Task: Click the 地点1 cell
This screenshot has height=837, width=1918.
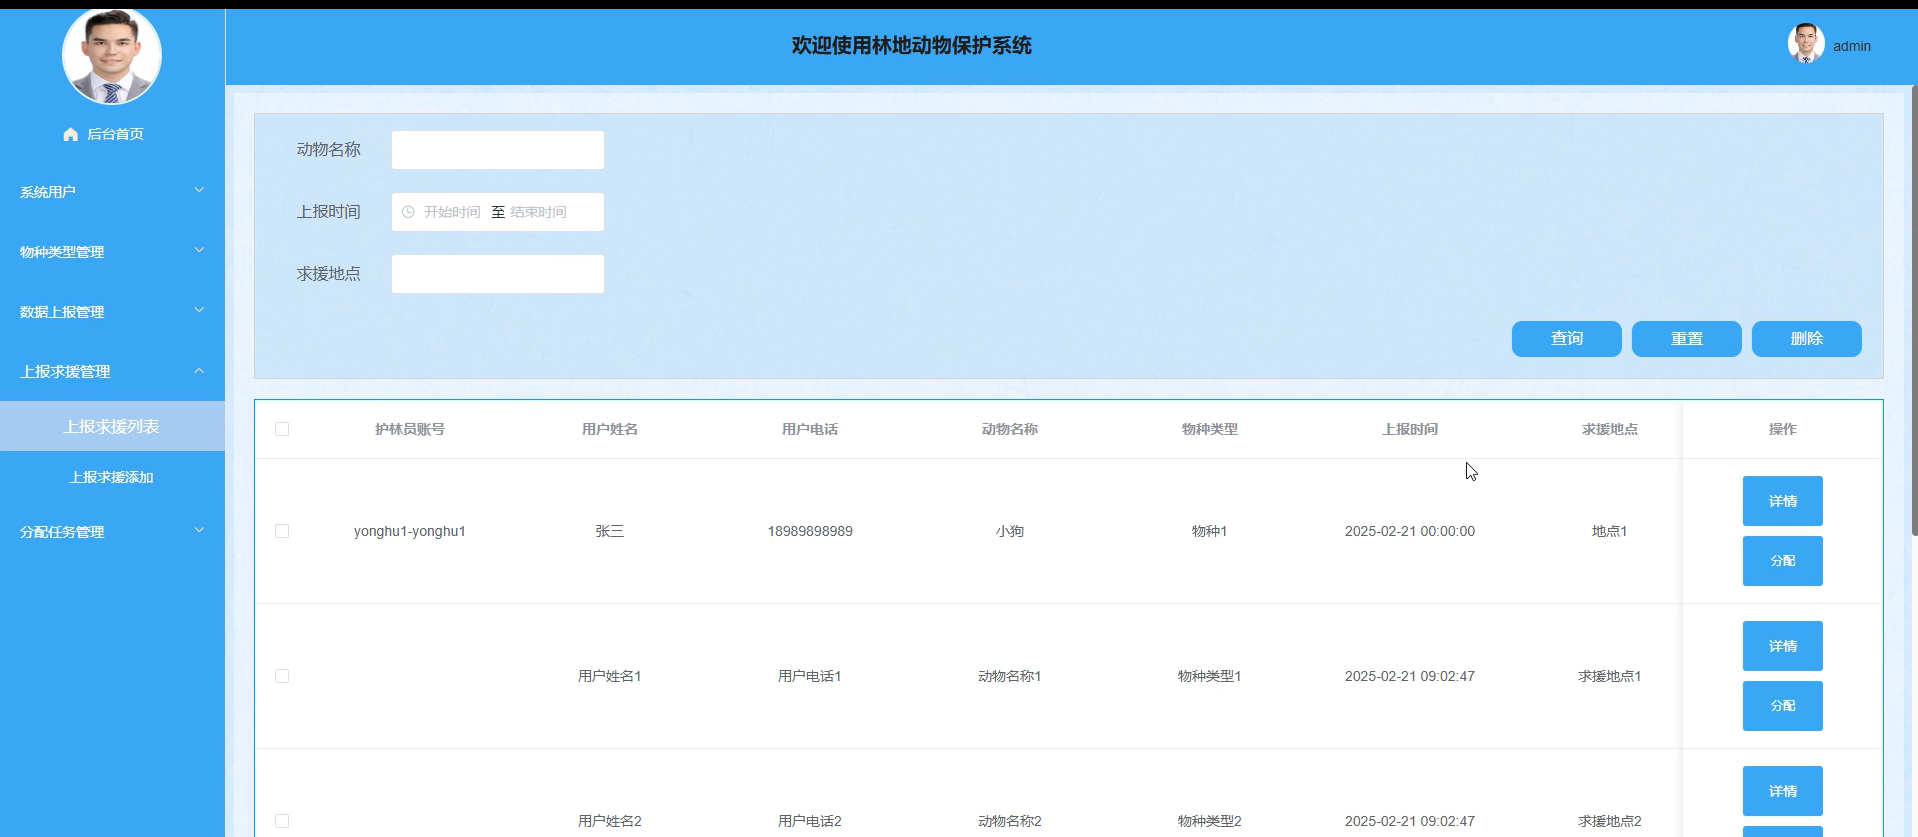Action: pos(1610,531)
